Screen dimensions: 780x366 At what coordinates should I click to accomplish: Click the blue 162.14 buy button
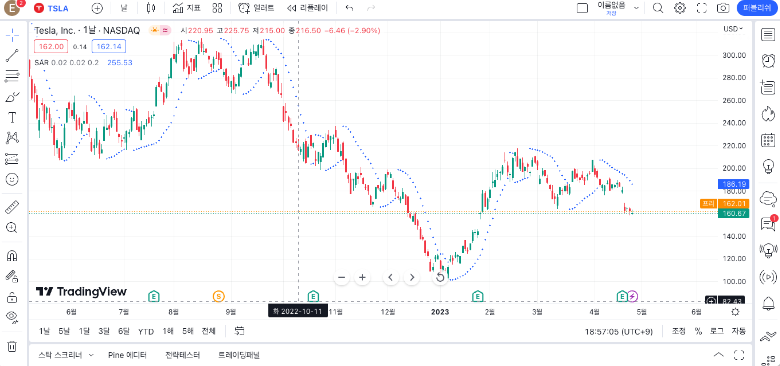click(x=109, y=46)
